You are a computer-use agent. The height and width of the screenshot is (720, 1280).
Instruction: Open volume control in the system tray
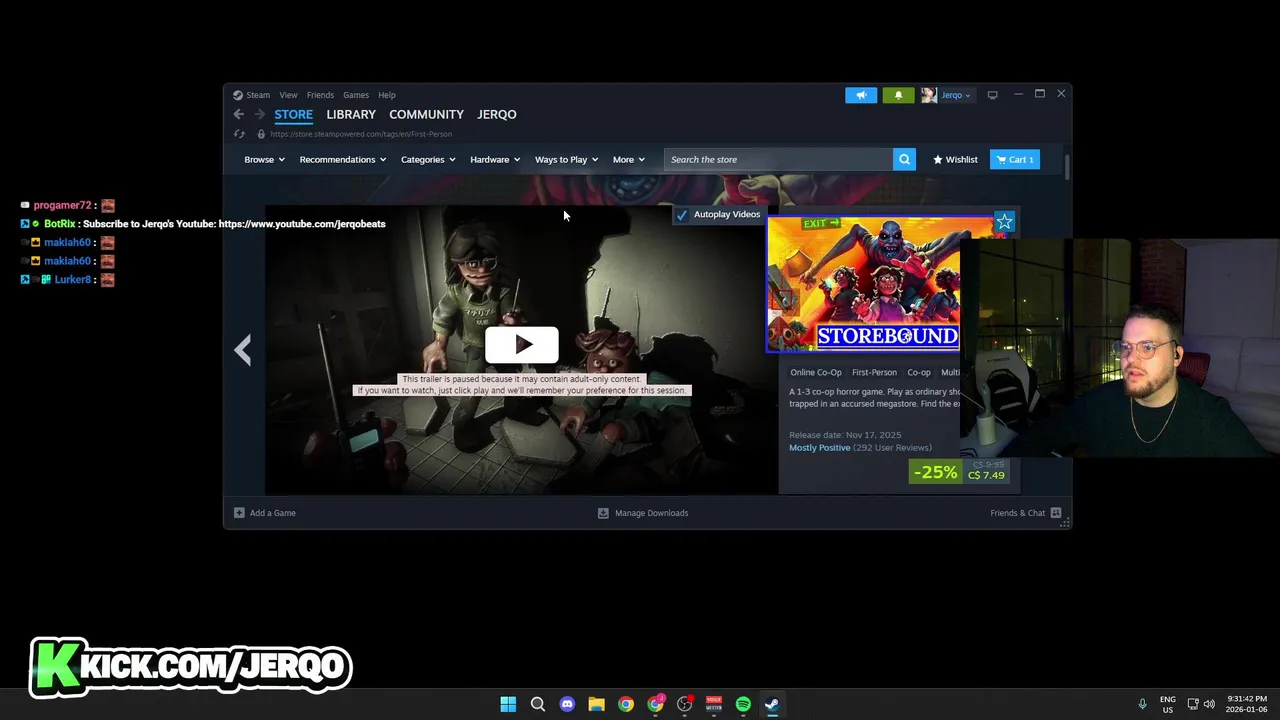(x=1209, y=704)
